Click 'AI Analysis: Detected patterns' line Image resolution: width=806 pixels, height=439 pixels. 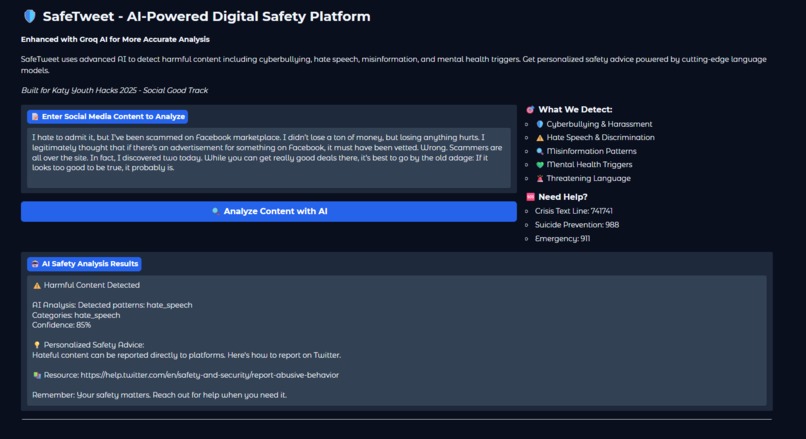(x=112, y=305)
